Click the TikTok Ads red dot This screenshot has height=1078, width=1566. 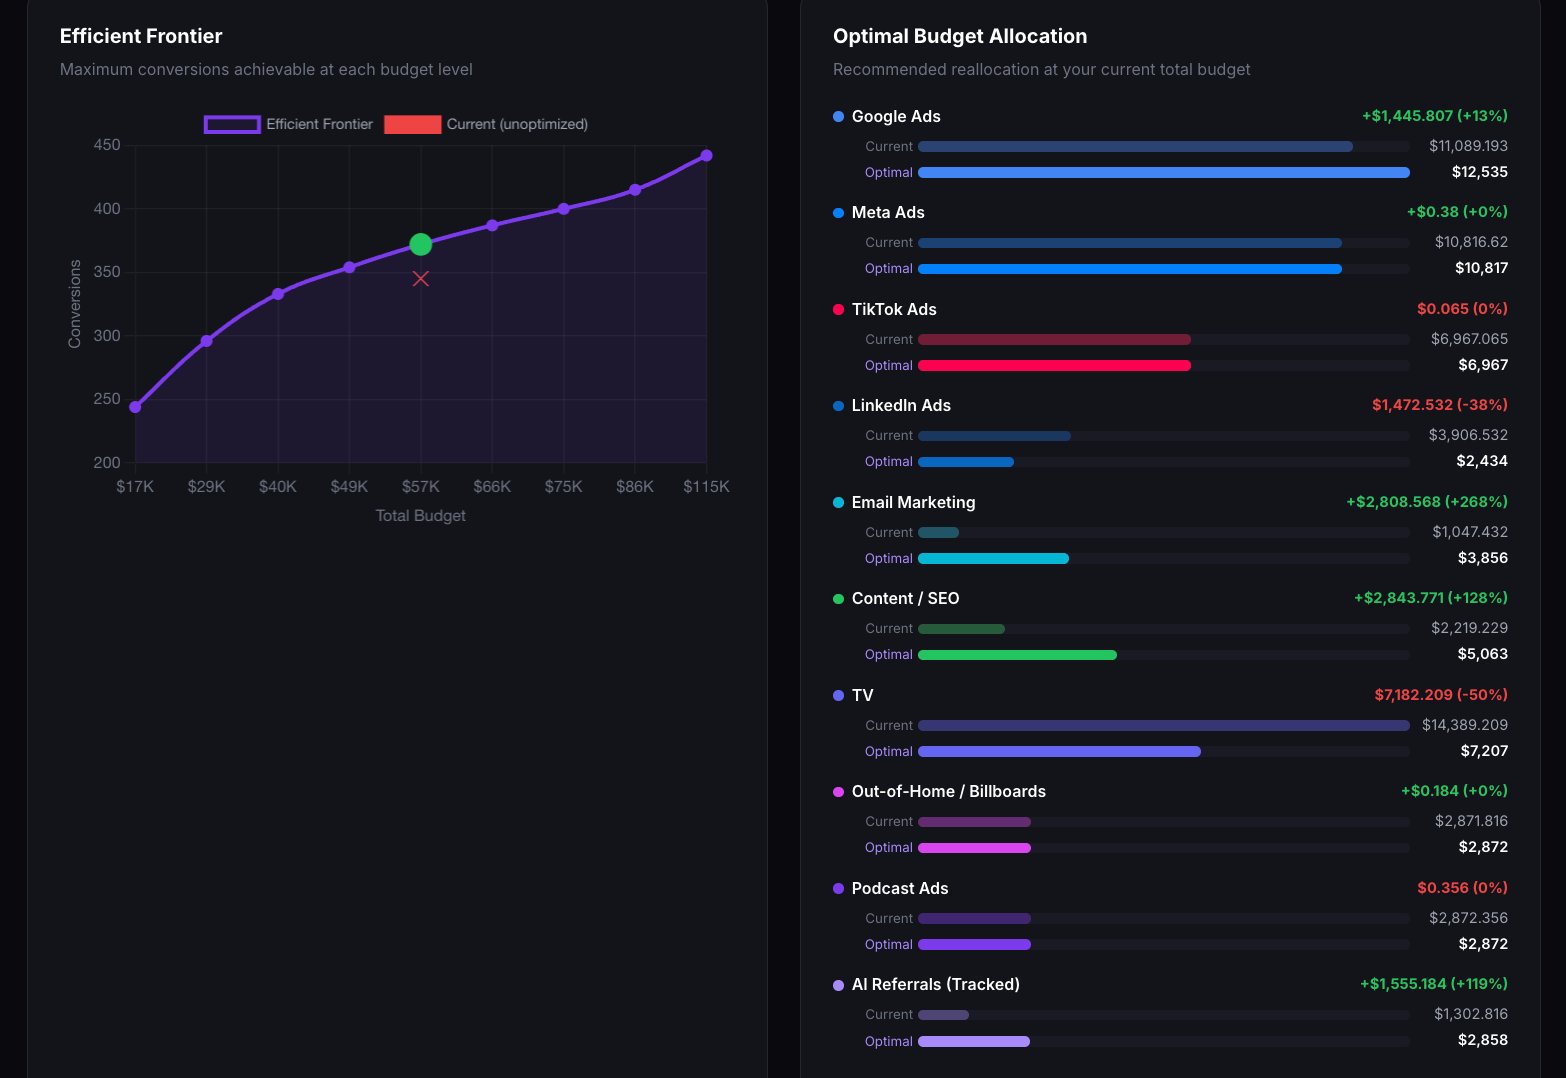(838, 310)
